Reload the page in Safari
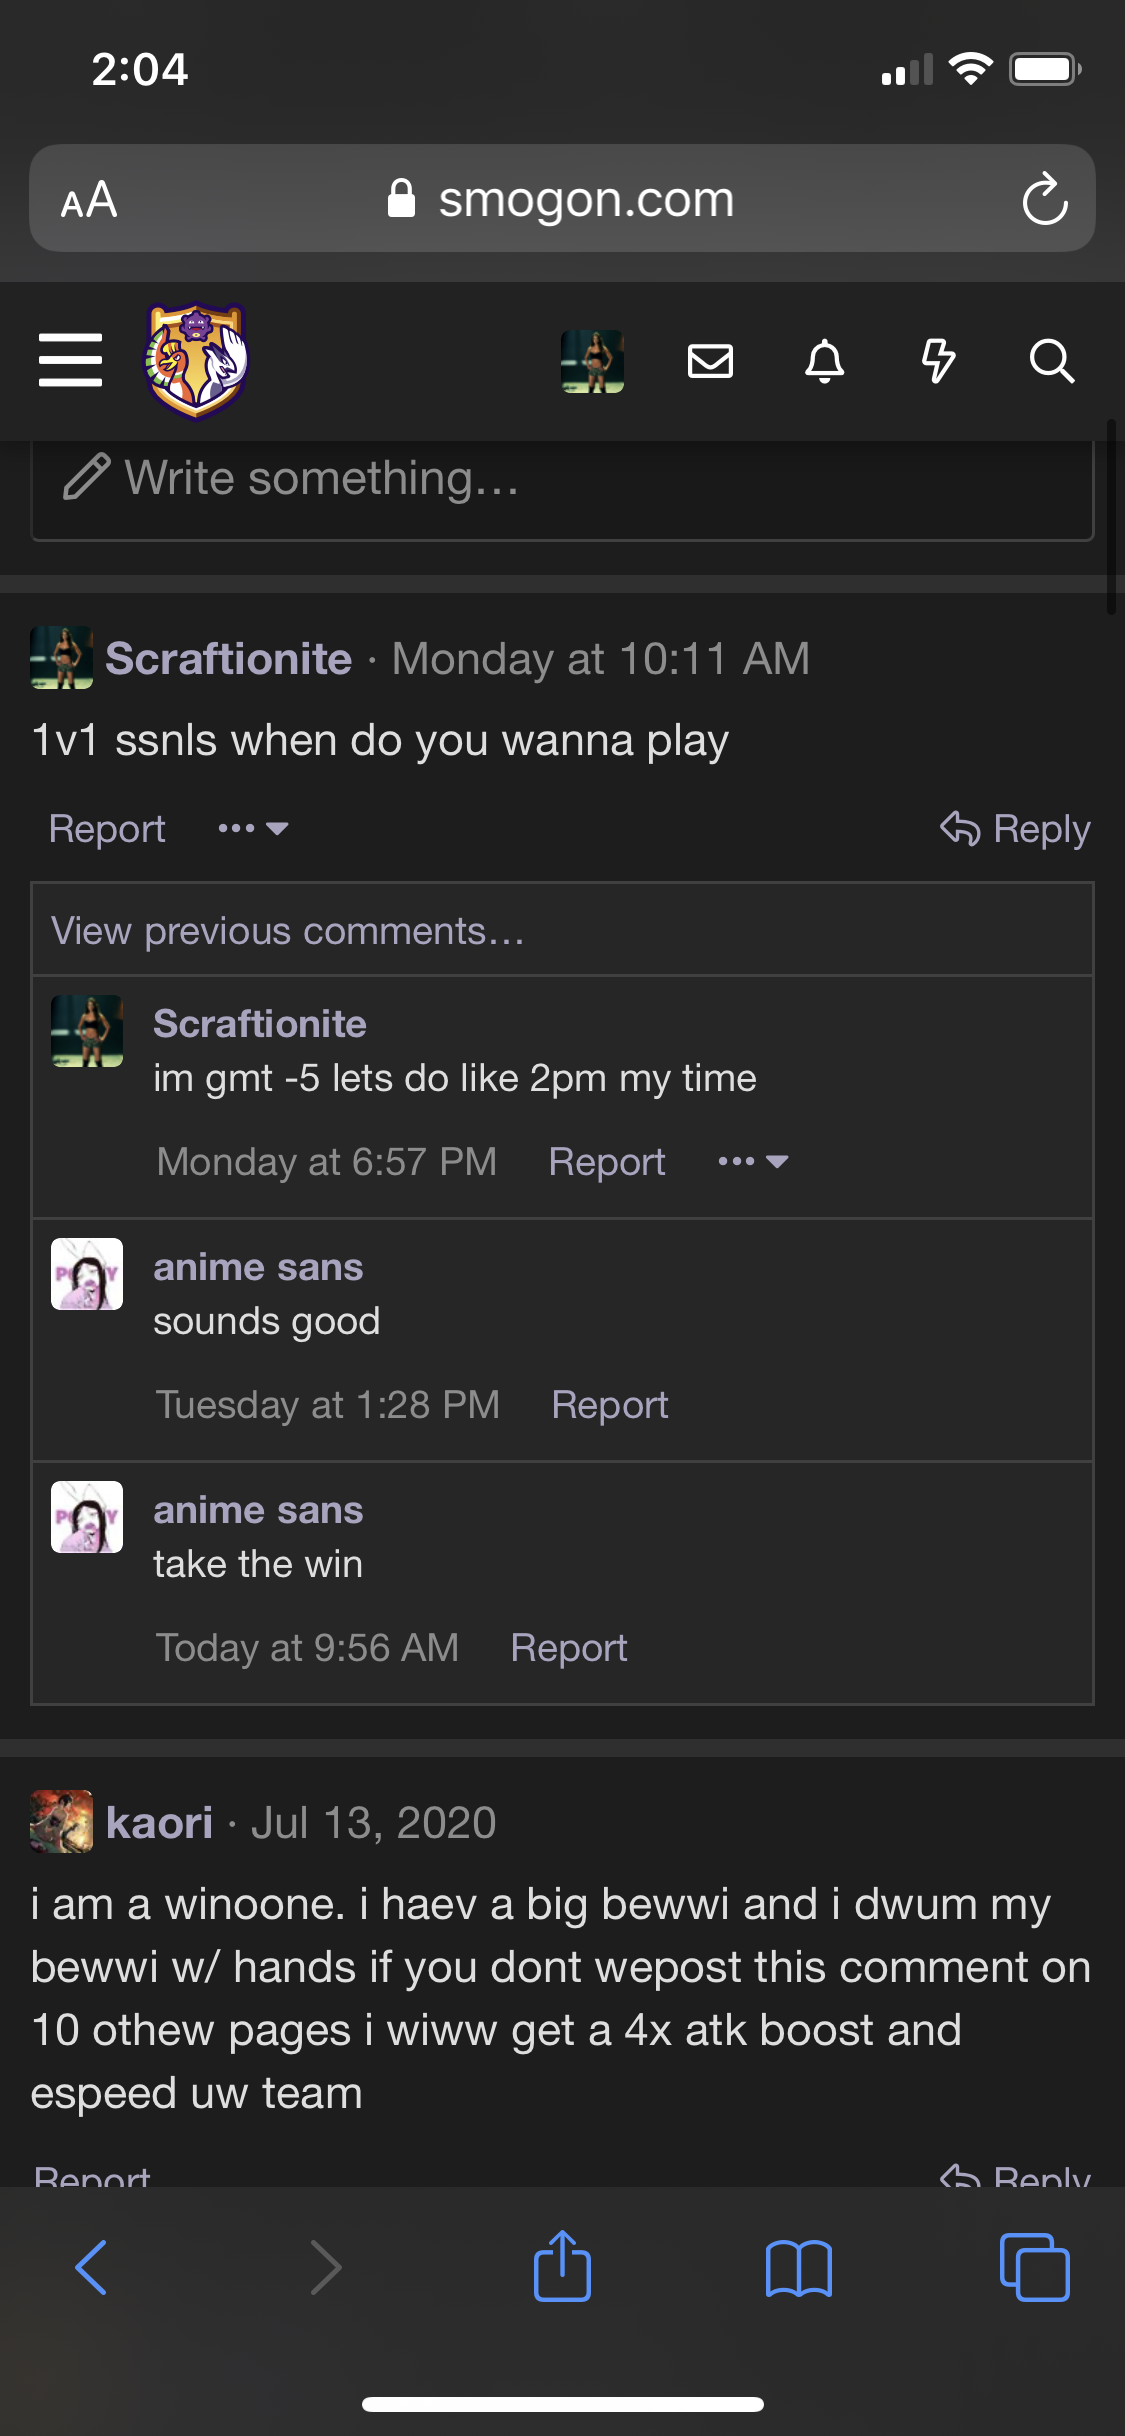The height and width of the screenshot is (2436, 1125). (x=1044, y=199)
